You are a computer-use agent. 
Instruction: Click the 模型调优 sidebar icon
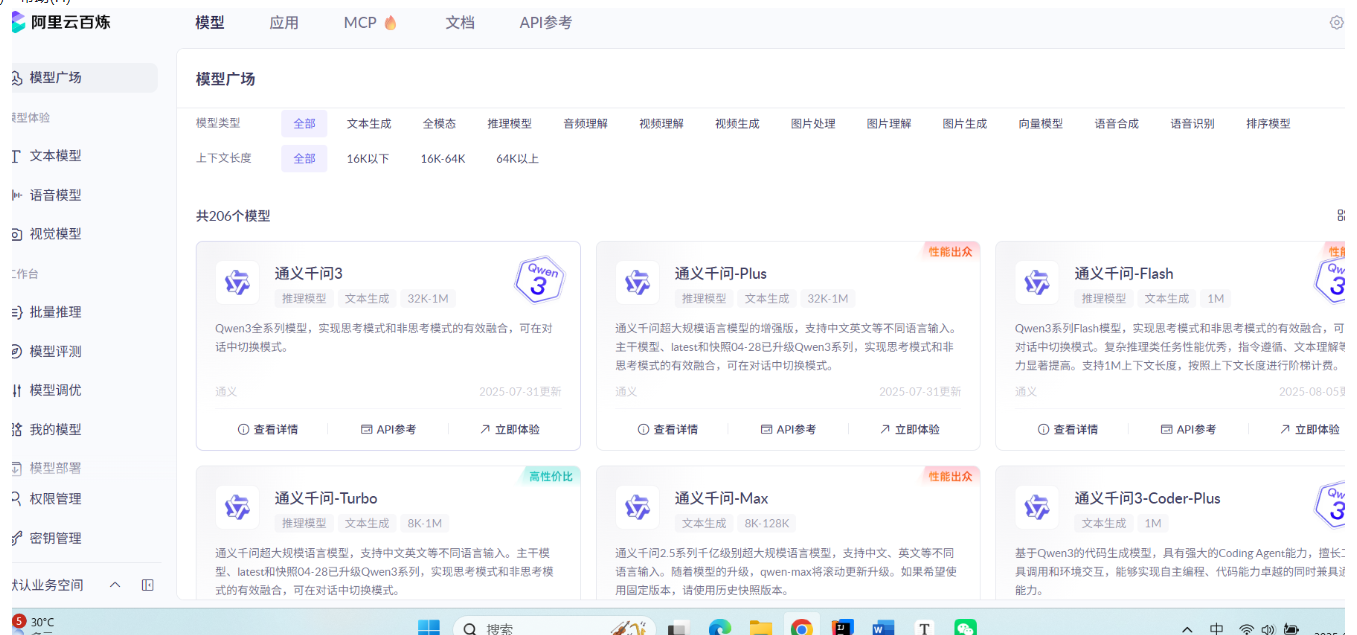16,390
